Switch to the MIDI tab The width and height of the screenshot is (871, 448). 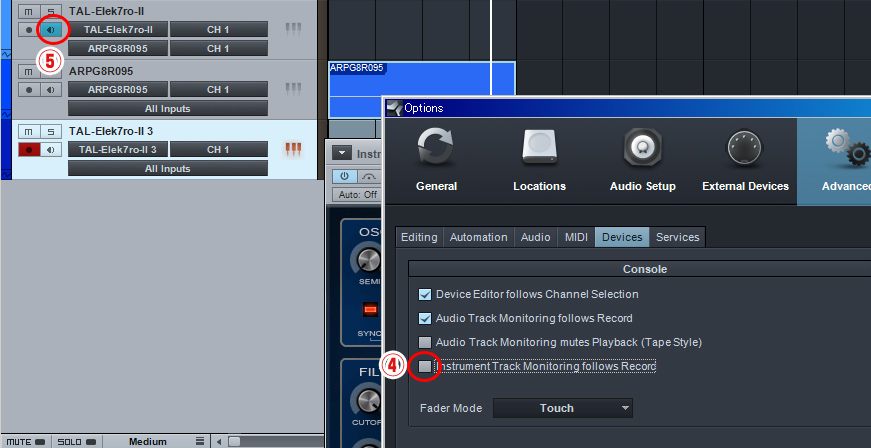click(576, 237)
